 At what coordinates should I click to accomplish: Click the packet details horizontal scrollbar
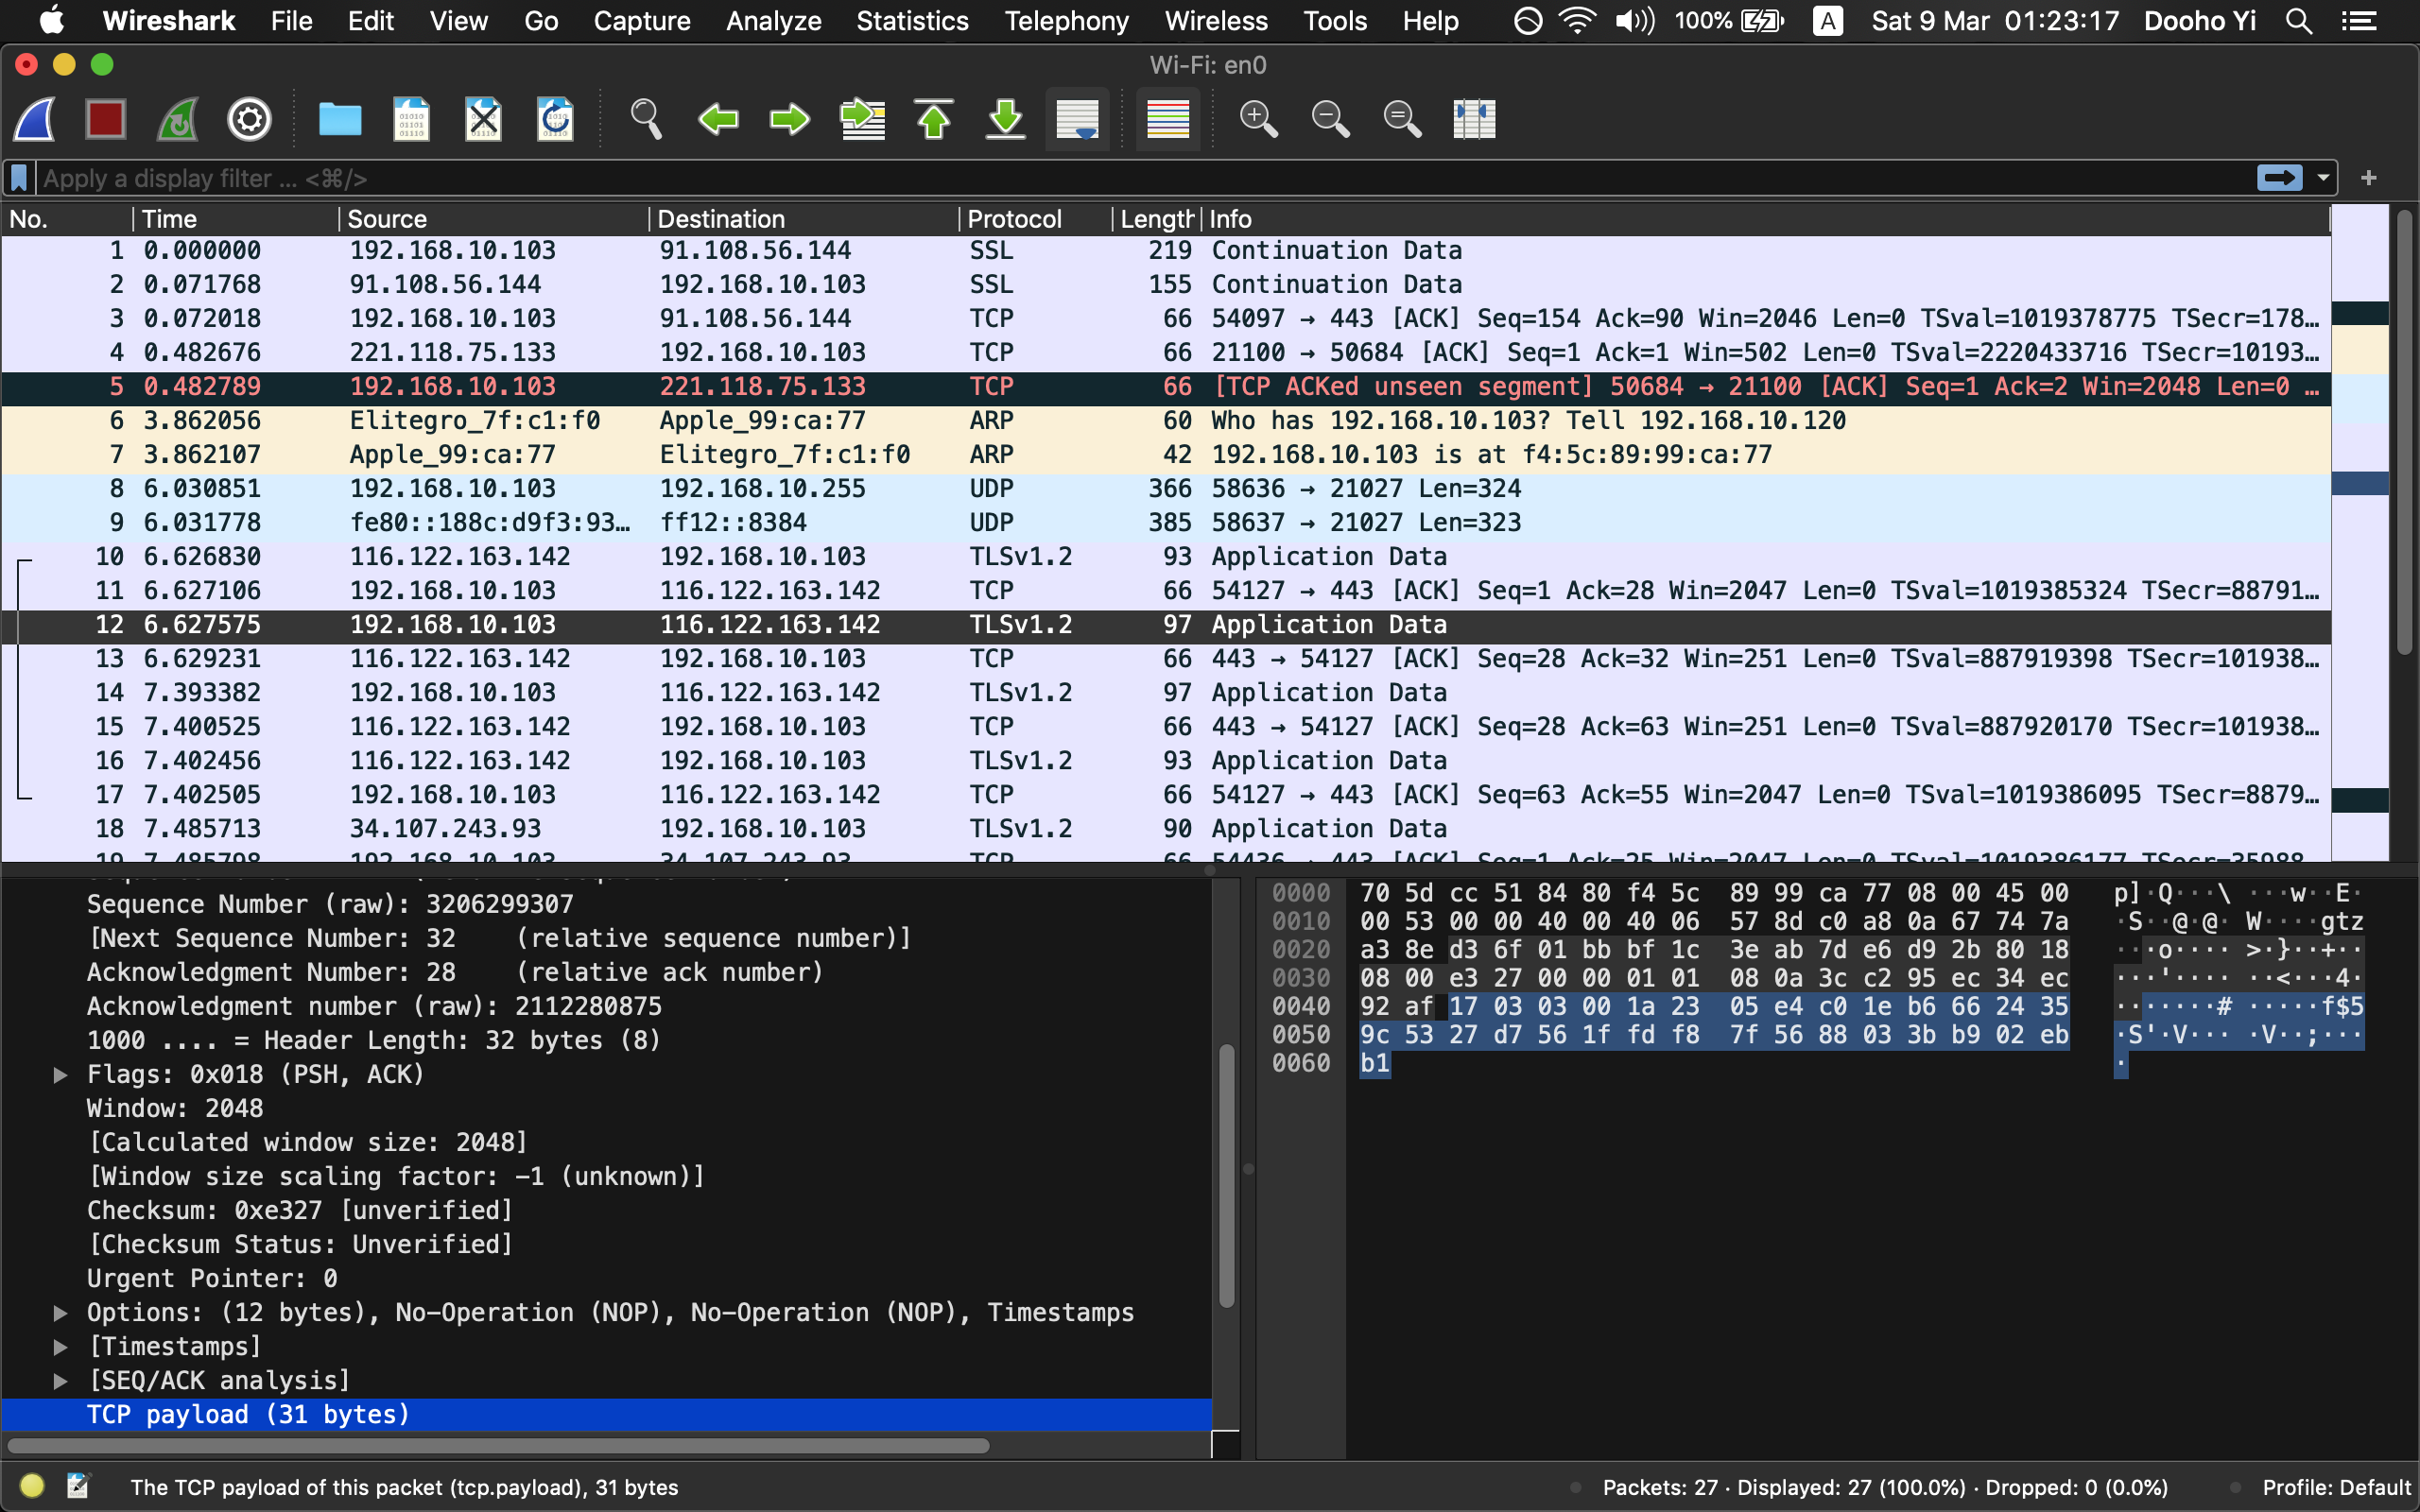pos(498,1445)
